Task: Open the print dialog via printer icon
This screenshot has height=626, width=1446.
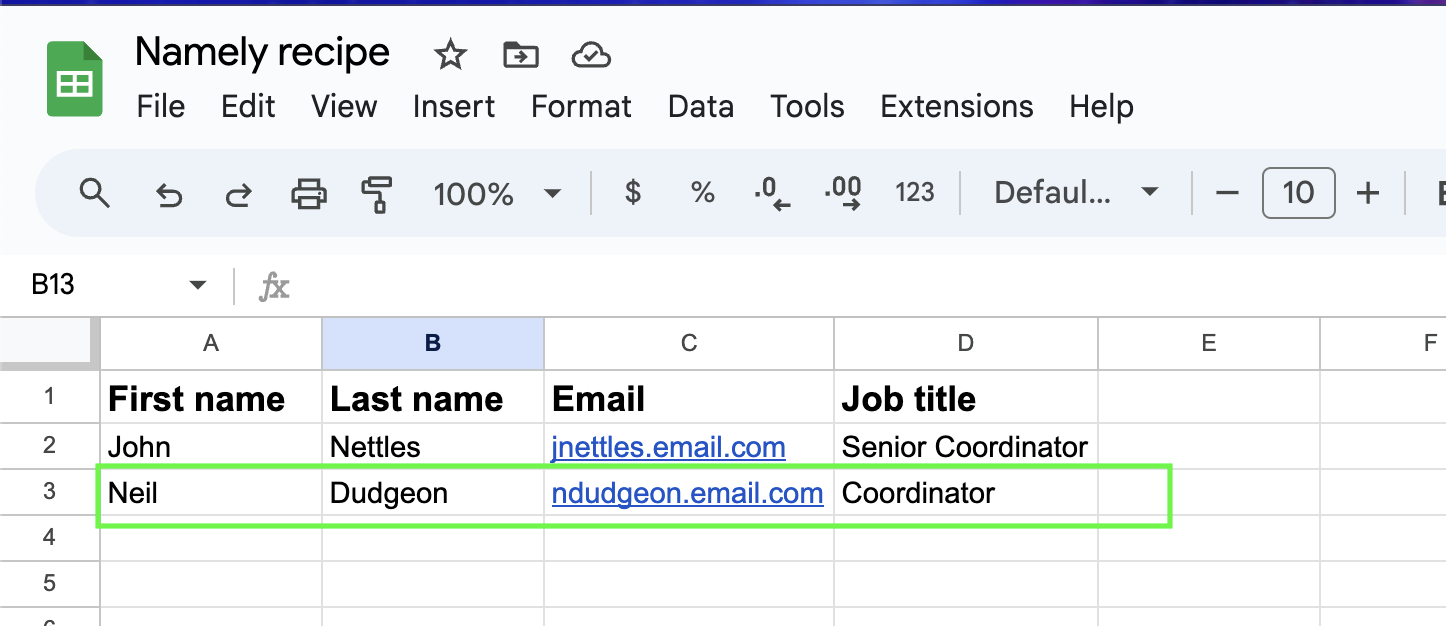Action: [308, 192]
